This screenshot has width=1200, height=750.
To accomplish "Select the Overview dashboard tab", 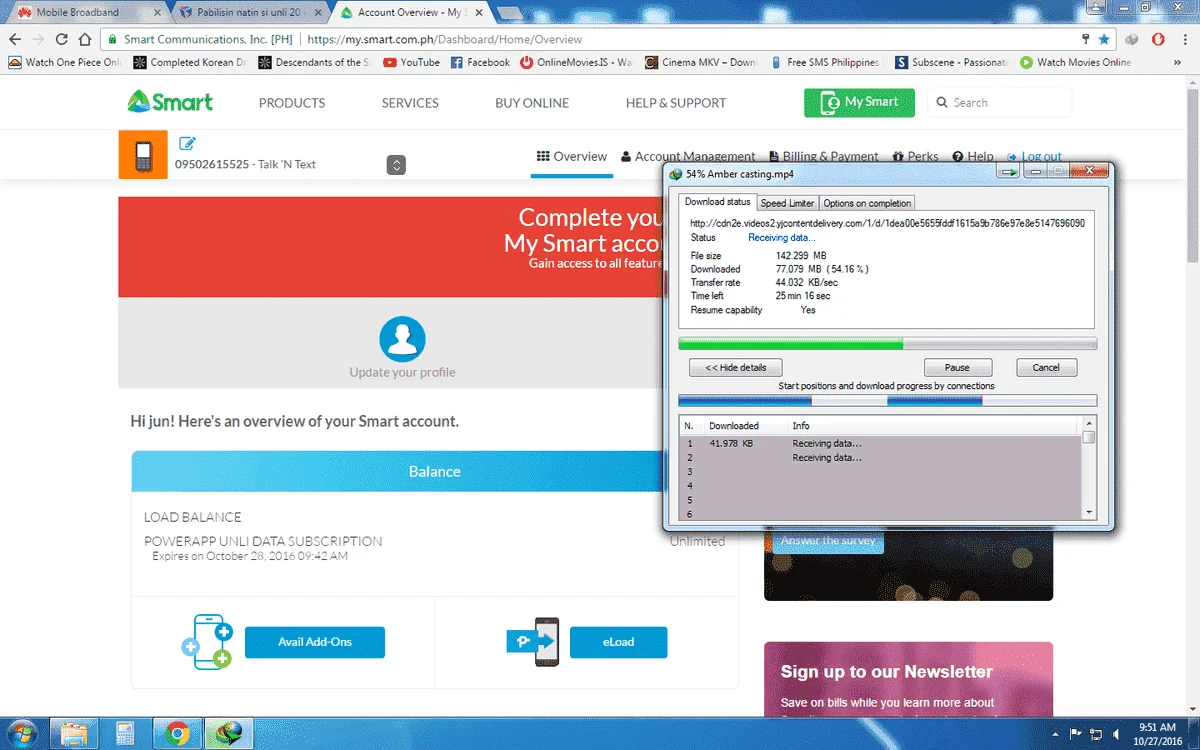I will click(572, 156).
